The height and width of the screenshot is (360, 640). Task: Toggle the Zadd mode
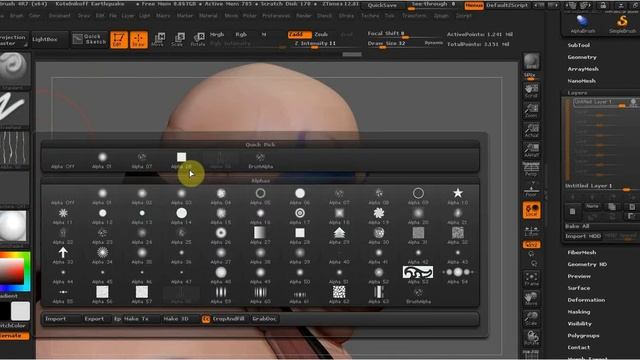[299, 34]
